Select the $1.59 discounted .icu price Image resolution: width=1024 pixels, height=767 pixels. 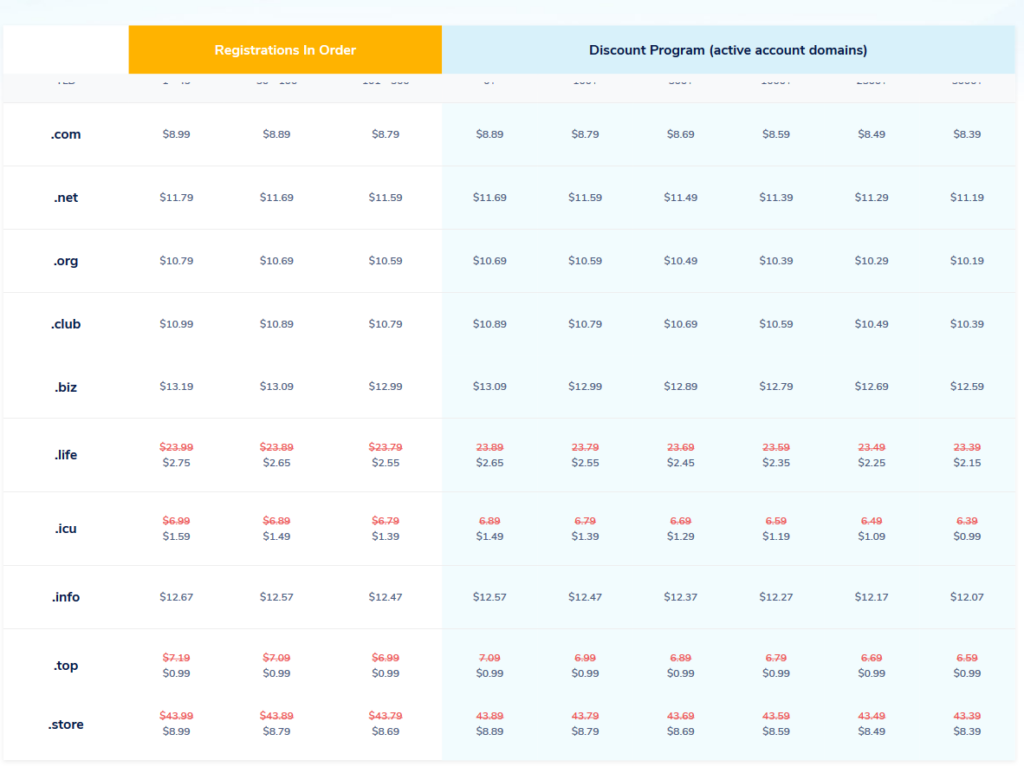click(x=176, y=536)
